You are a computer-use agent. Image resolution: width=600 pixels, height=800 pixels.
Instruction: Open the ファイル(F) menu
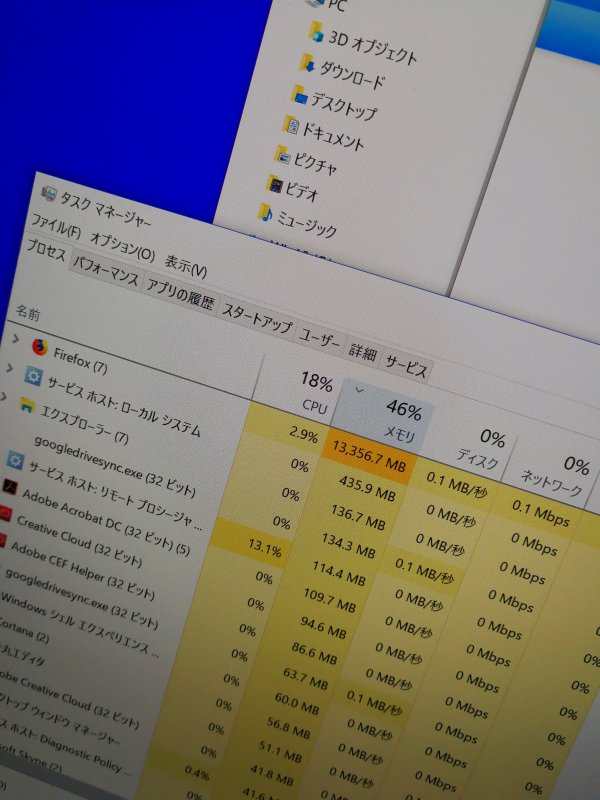56,227
